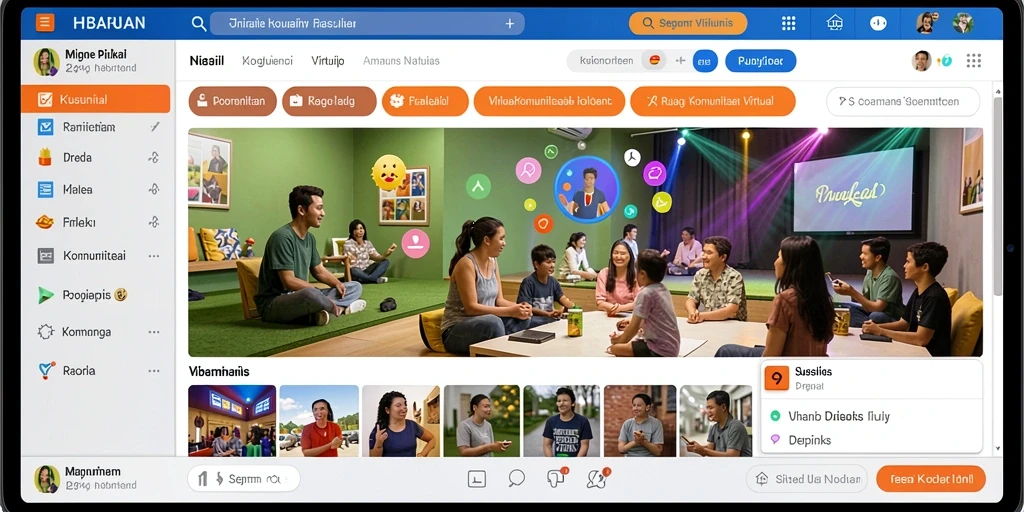Image resolution: width=1024 pixels, height=512 pixels.
Task: Toggle the blue switch beside Ksionorieen
Action: tap(705, 61)
